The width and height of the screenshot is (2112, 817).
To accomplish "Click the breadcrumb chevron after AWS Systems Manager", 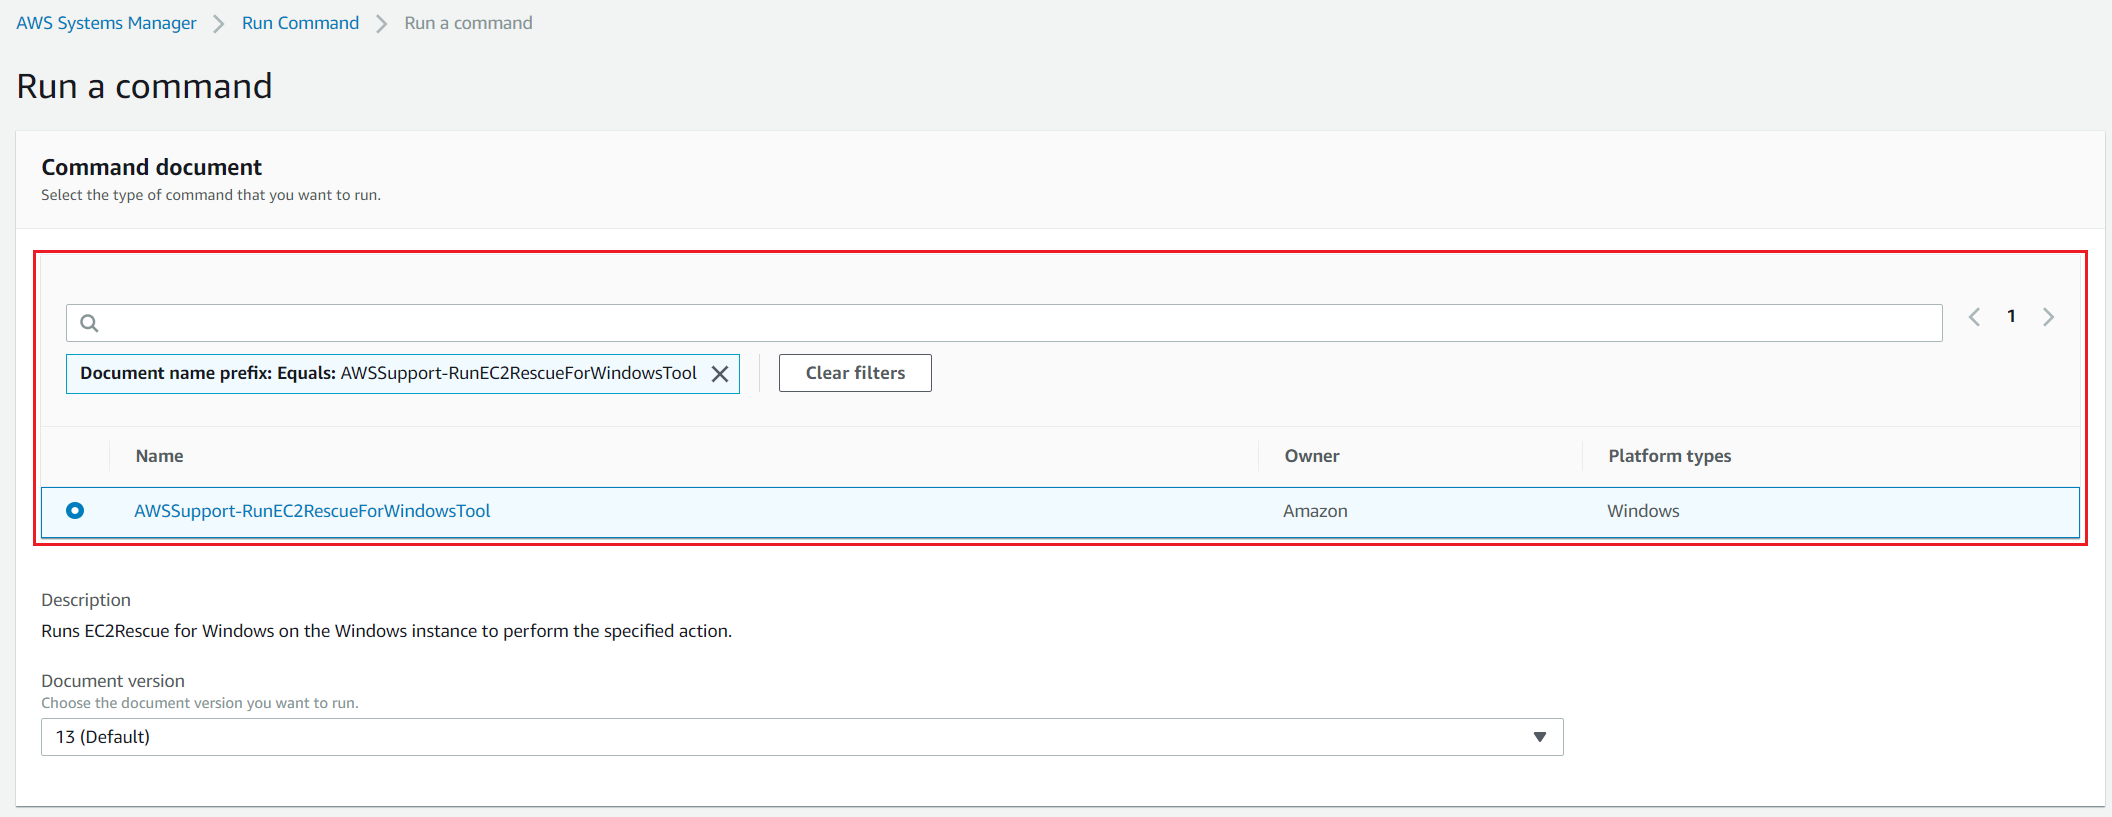I will click(219, 24).
